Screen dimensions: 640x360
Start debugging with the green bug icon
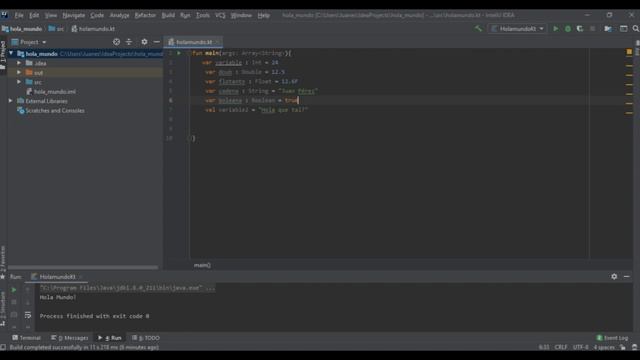click(x=568, y=29)
